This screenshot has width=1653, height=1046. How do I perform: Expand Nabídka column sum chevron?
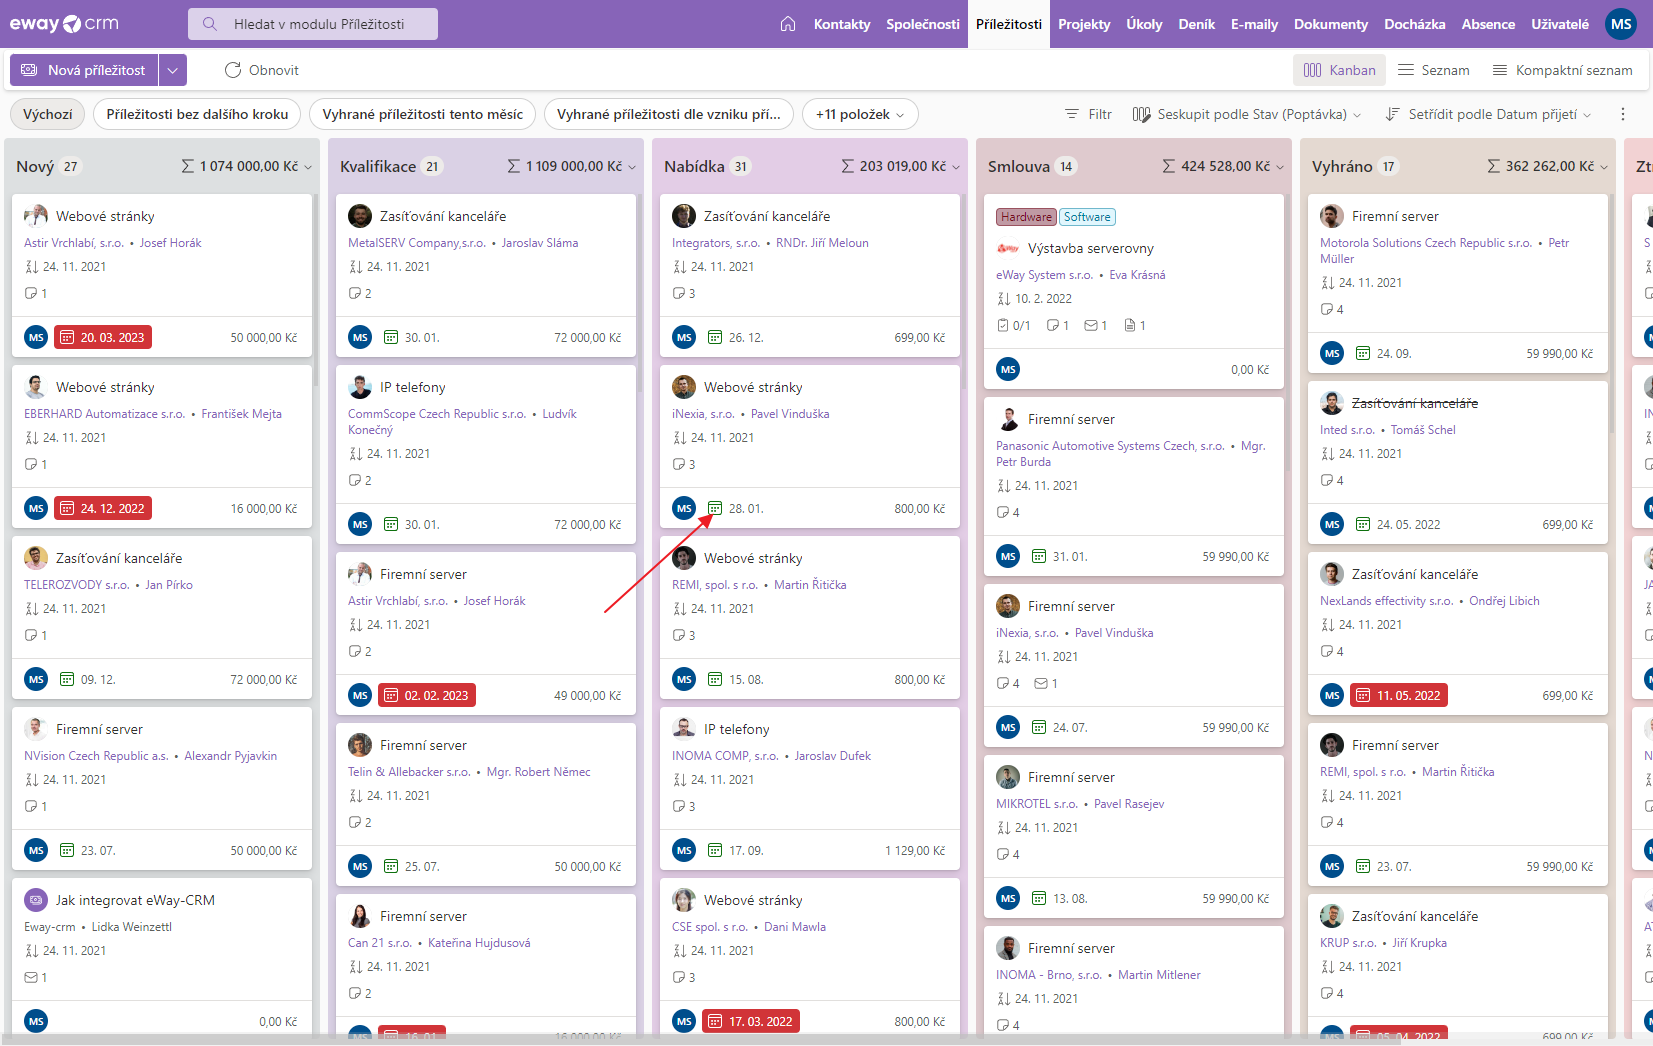pyautogui.click(x=956, y=167)
